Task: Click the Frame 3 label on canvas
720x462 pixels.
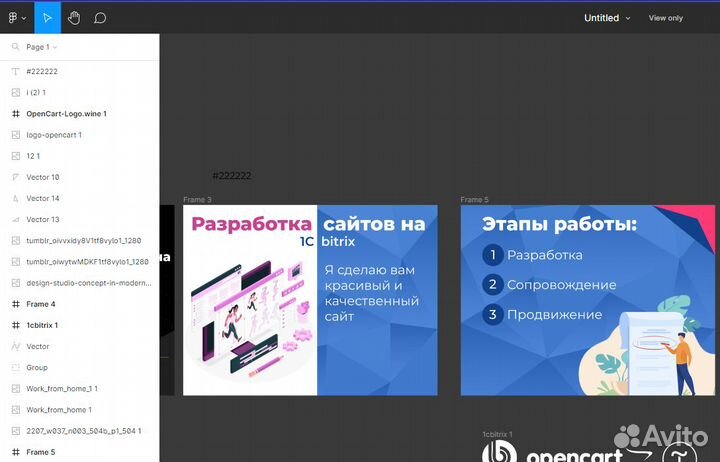Action: click(x=197, y=199)
